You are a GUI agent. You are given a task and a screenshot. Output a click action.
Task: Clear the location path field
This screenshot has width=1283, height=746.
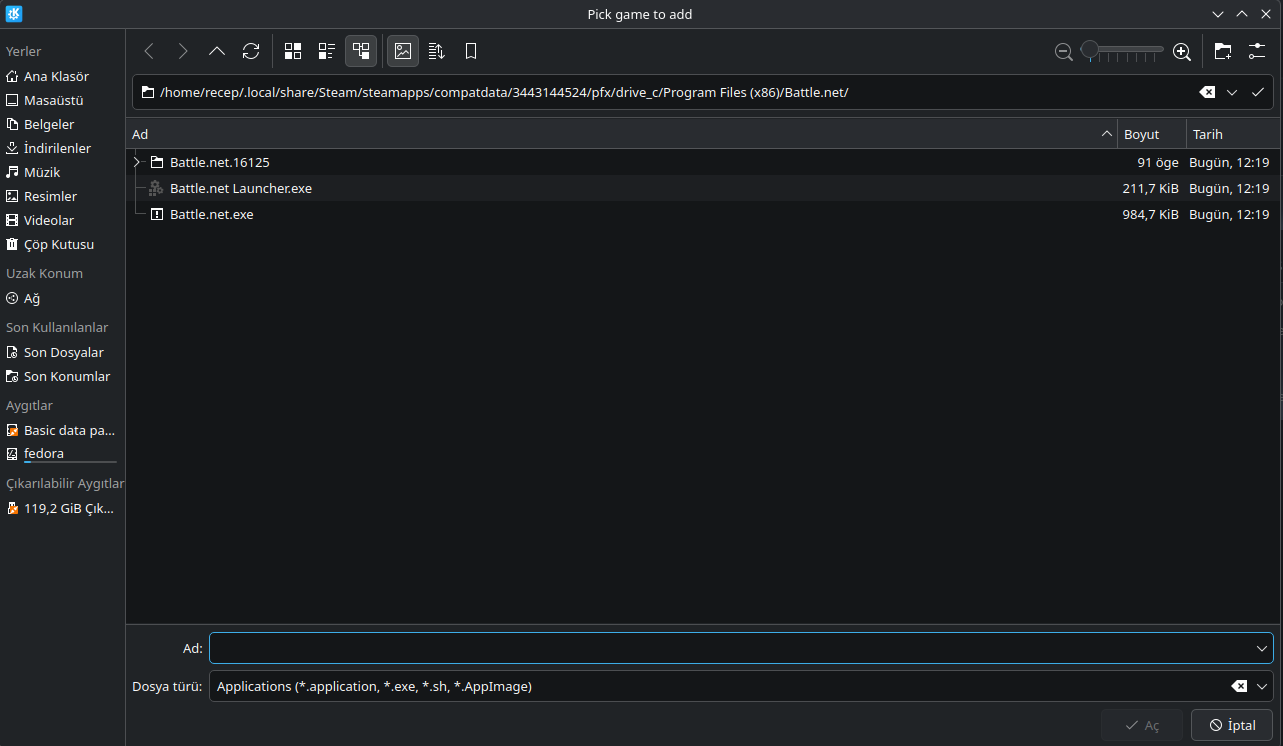coord(1207,92)
